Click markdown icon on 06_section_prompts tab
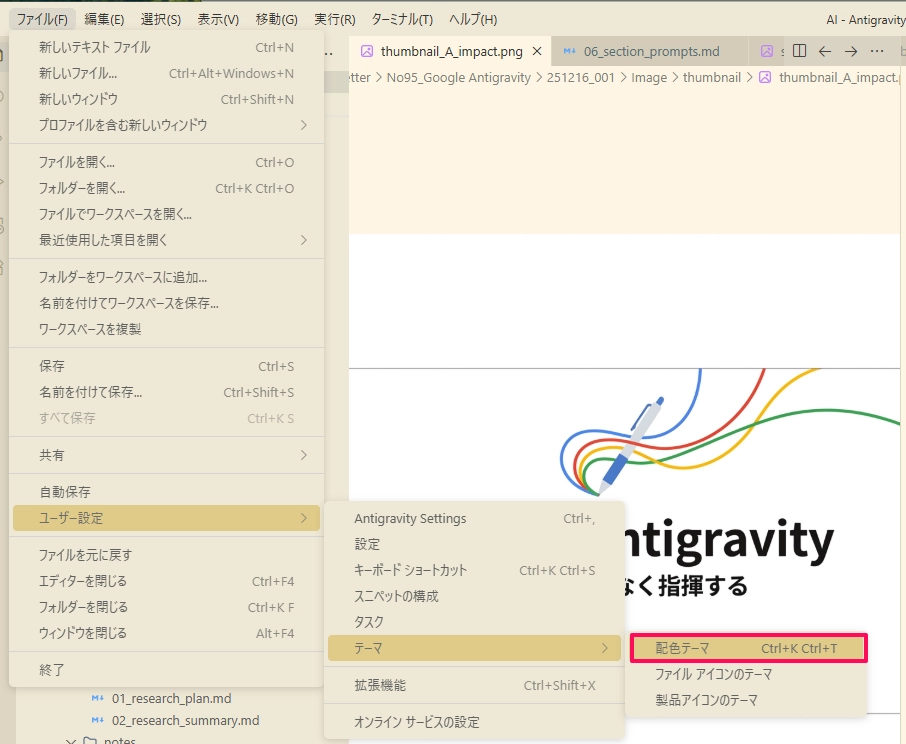 click(x=569, y=51)
